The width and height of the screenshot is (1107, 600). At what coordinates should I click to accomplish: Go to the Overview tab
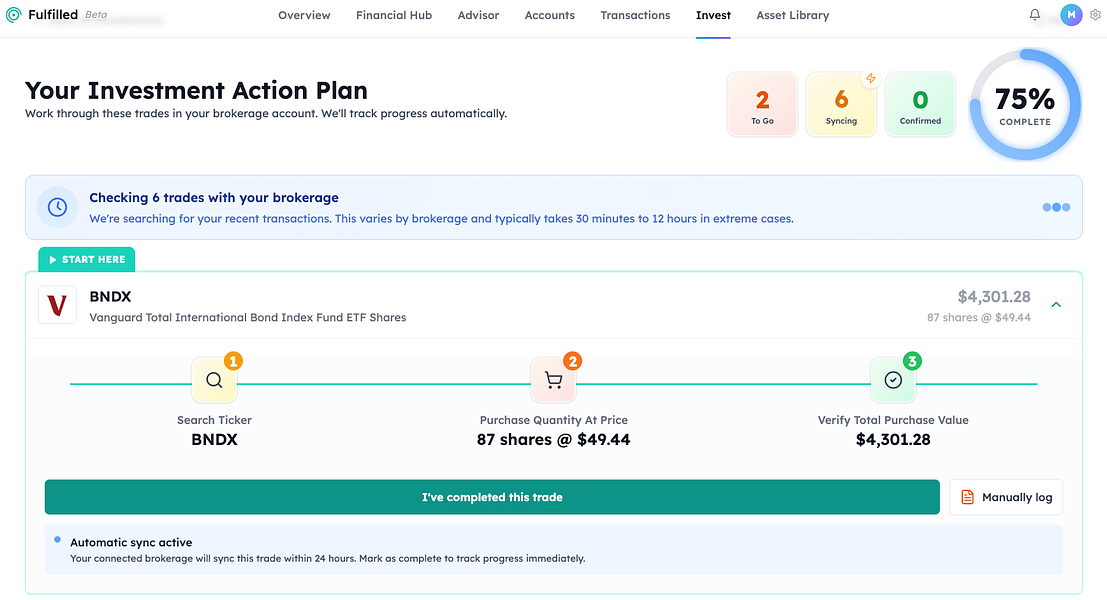pos(304,16)
